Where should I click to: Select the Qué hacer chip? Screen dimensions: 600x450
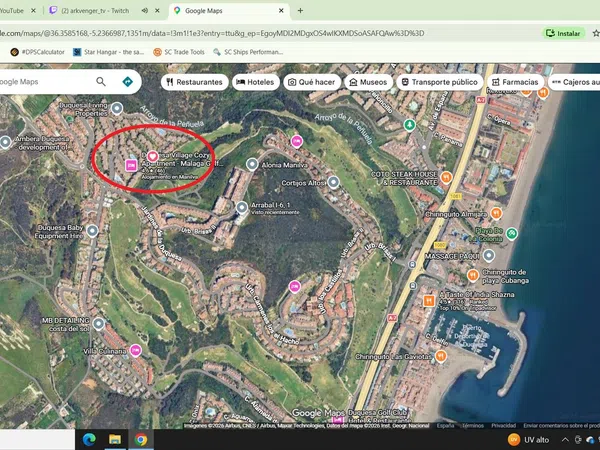(312, 82)
